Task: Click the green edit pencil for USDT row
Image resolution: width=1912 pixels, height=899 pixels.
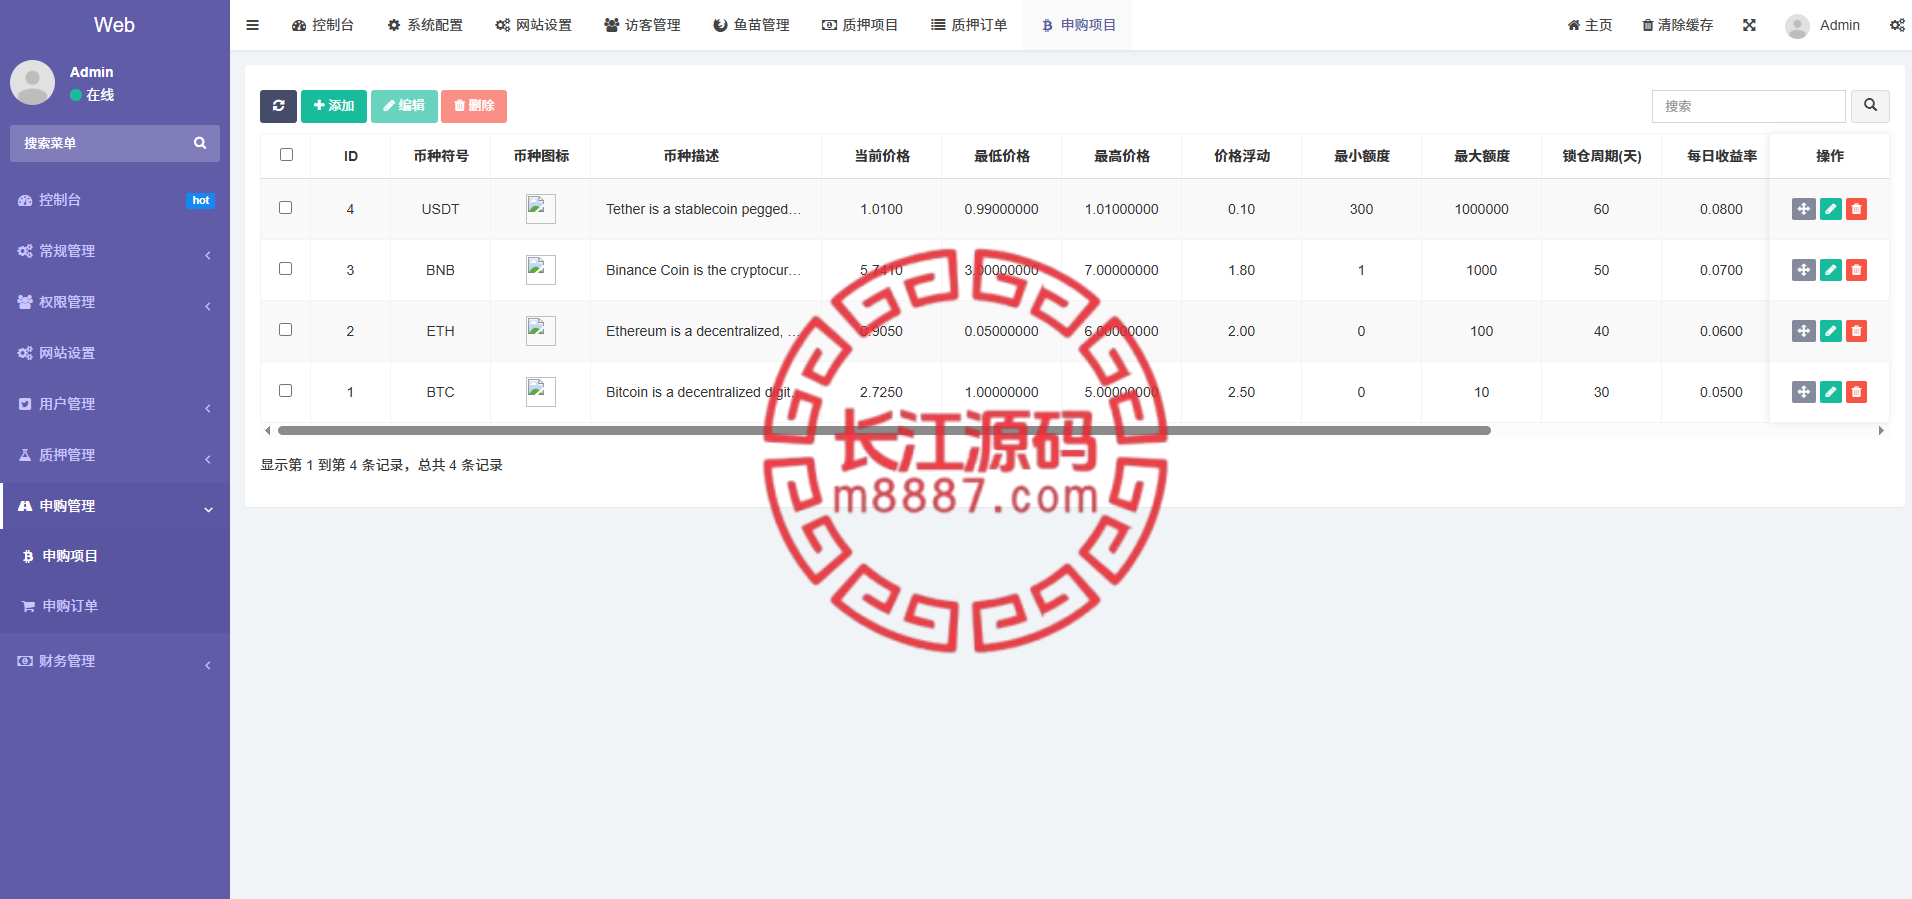Action: (1831, 209)
